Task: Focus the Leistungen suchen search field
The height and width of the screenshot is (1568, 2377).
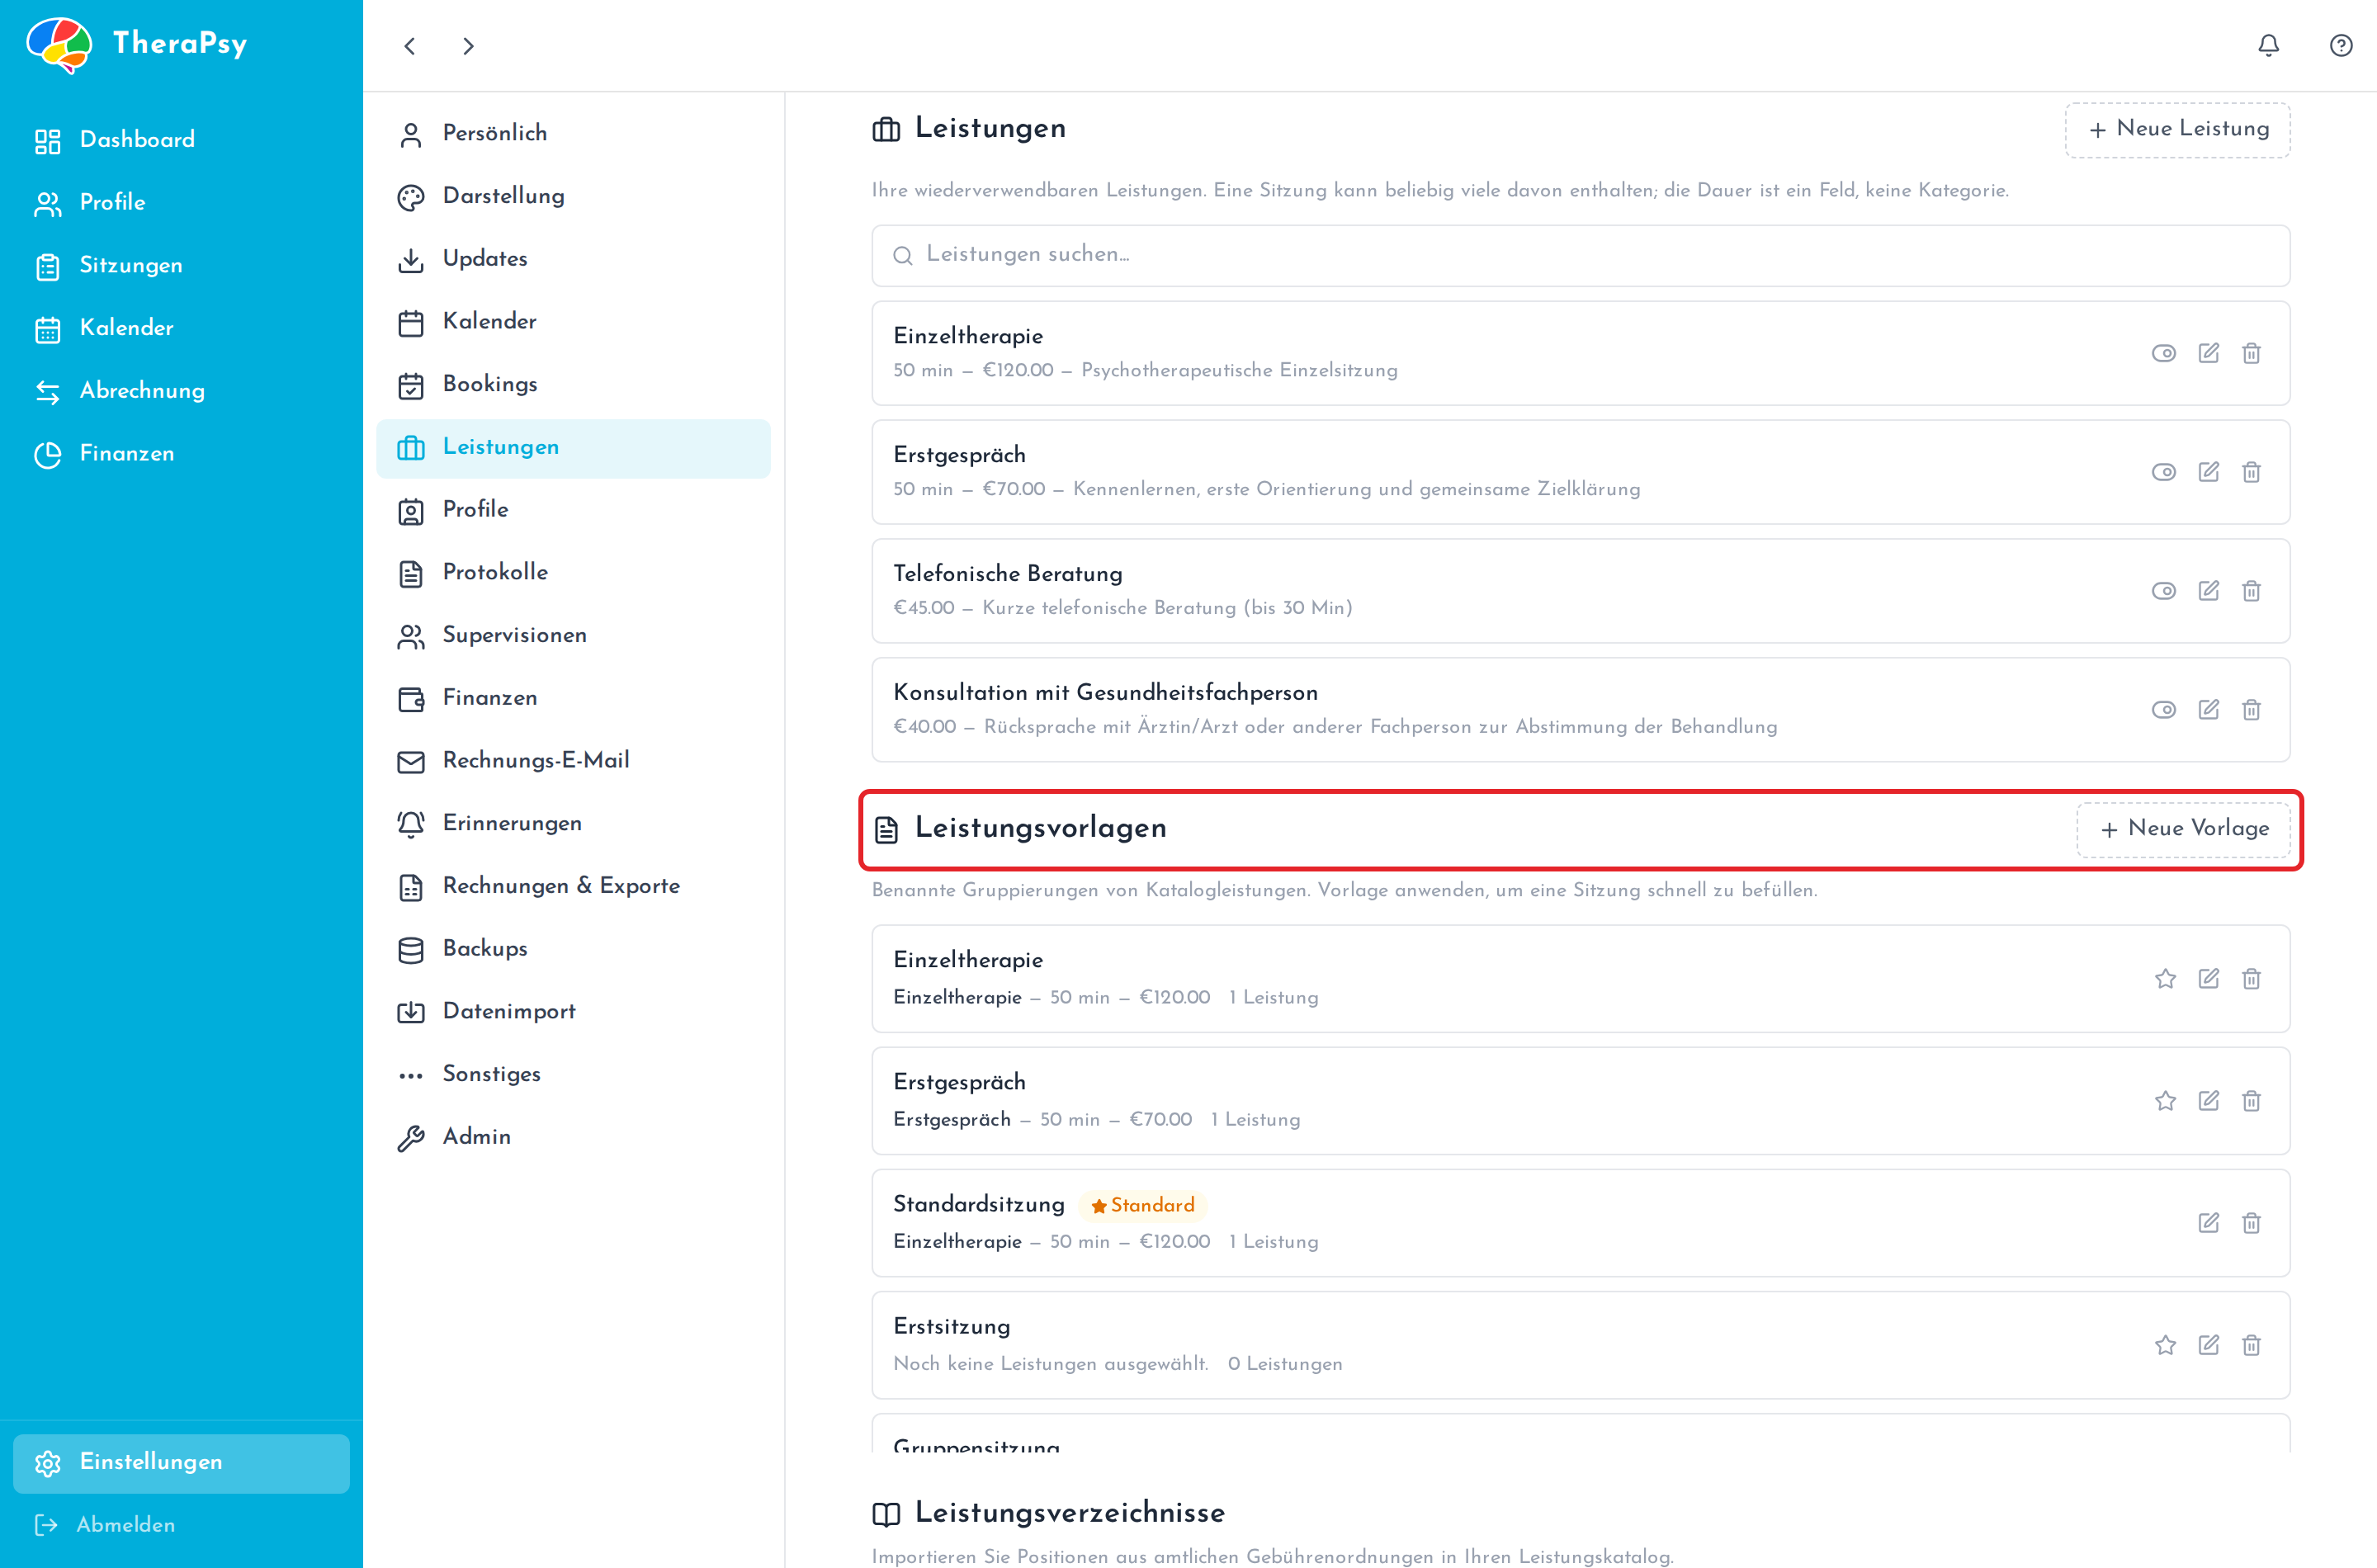Action: 1580,255
